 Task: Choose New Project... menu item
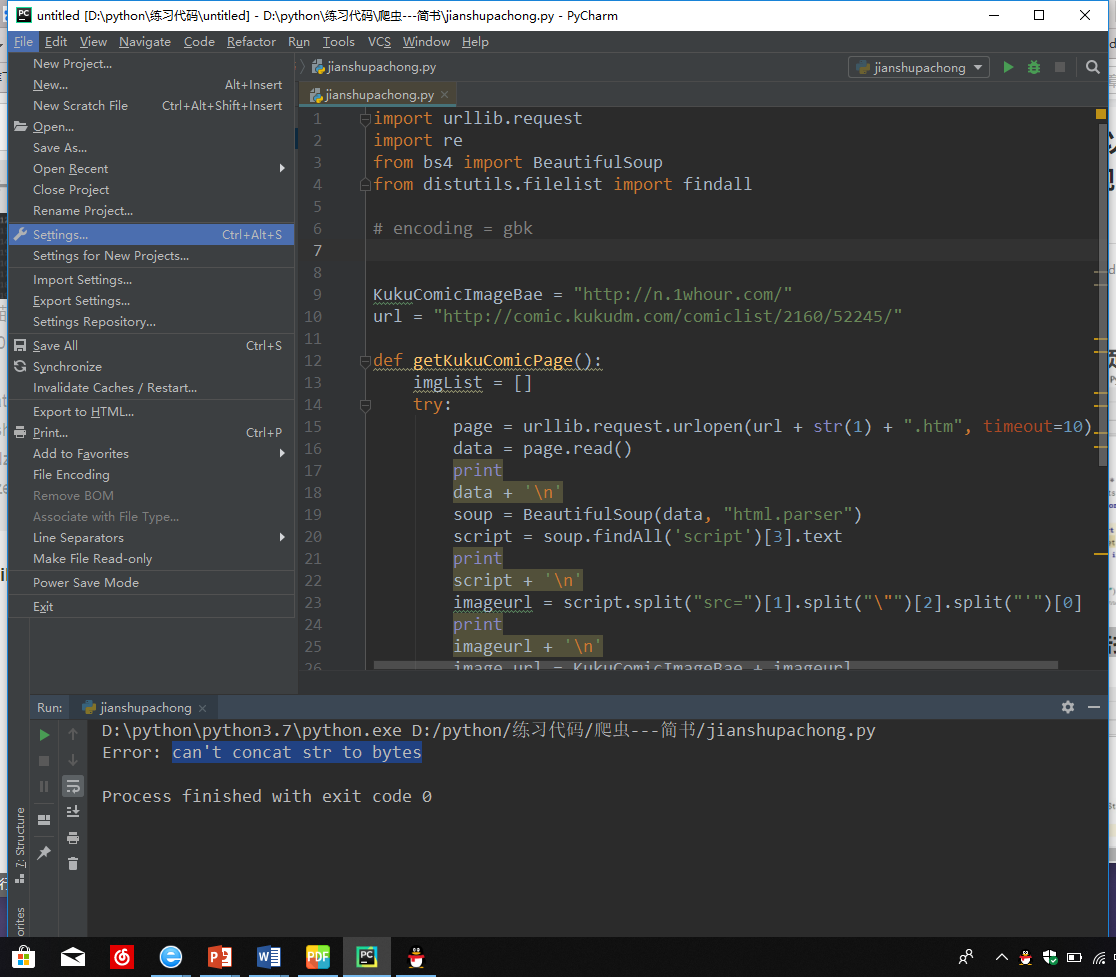tap(152, 63)
